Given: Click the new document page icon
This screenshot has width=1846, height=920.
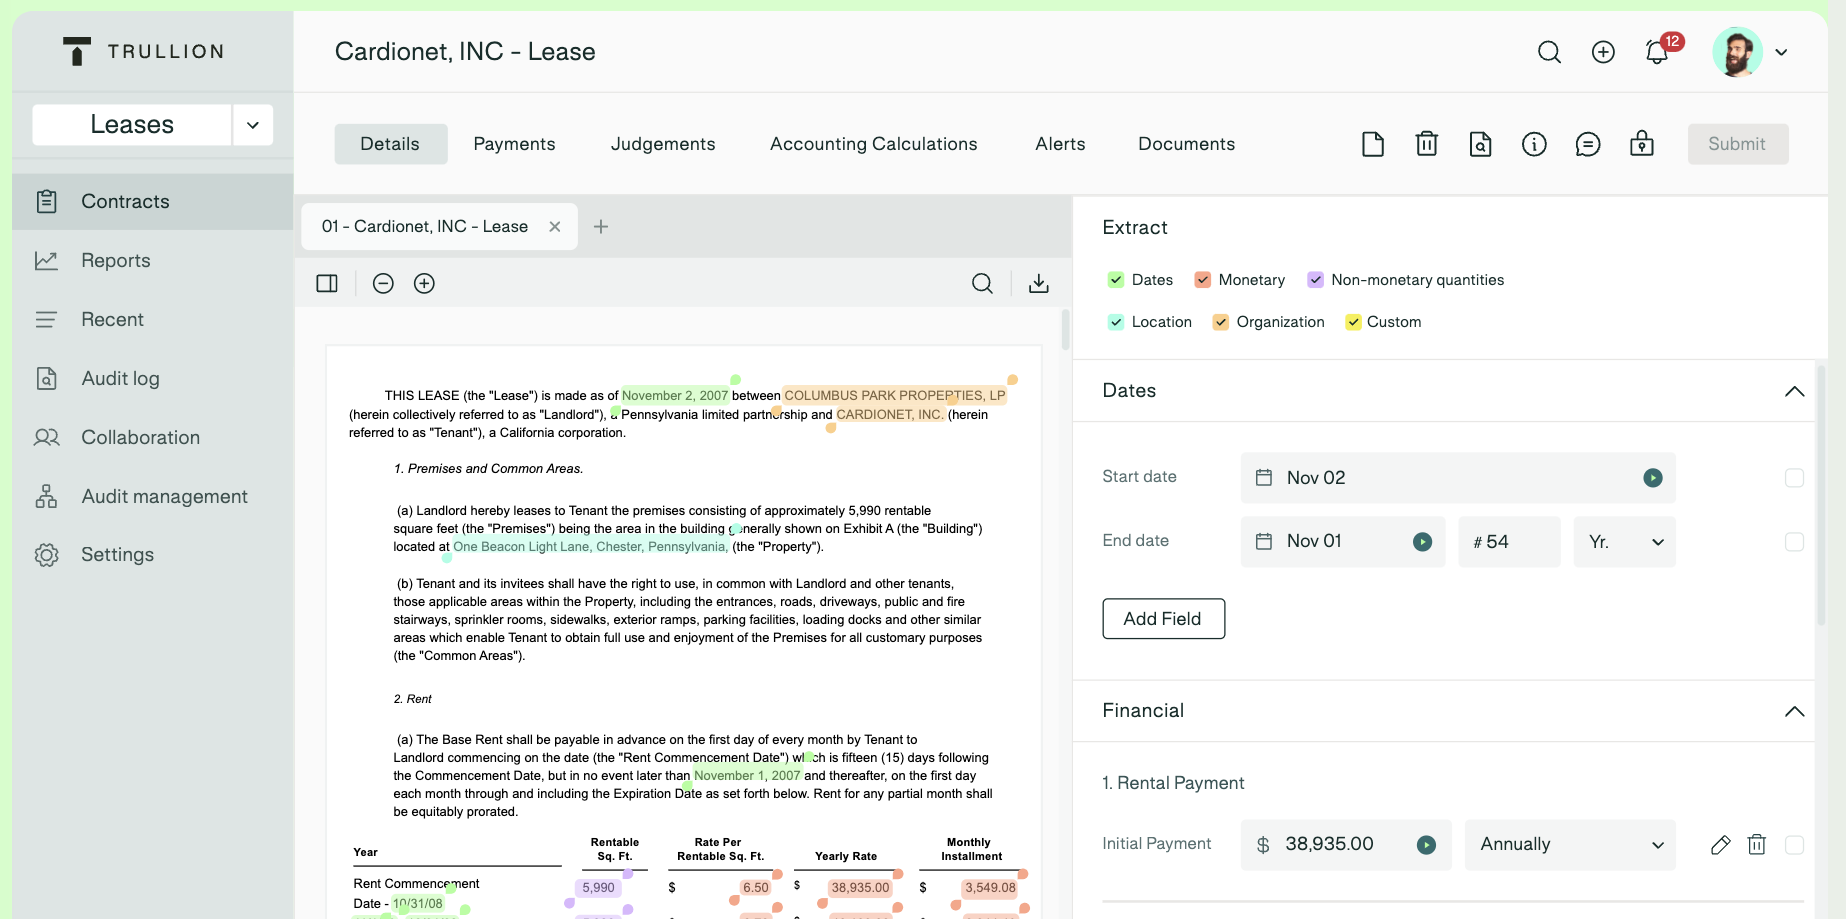Looking at the screenshot, I should click(x=1373, y=144).
